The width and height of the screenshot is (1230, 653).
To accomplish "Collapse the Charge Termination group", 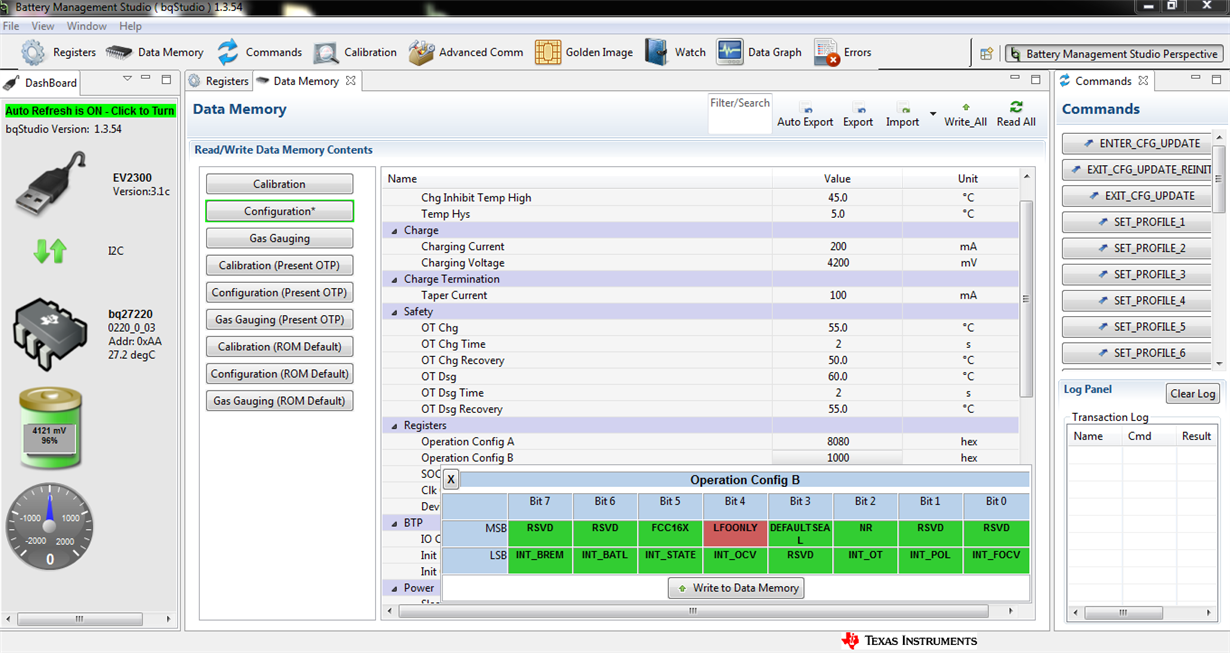I will (393, 279).
